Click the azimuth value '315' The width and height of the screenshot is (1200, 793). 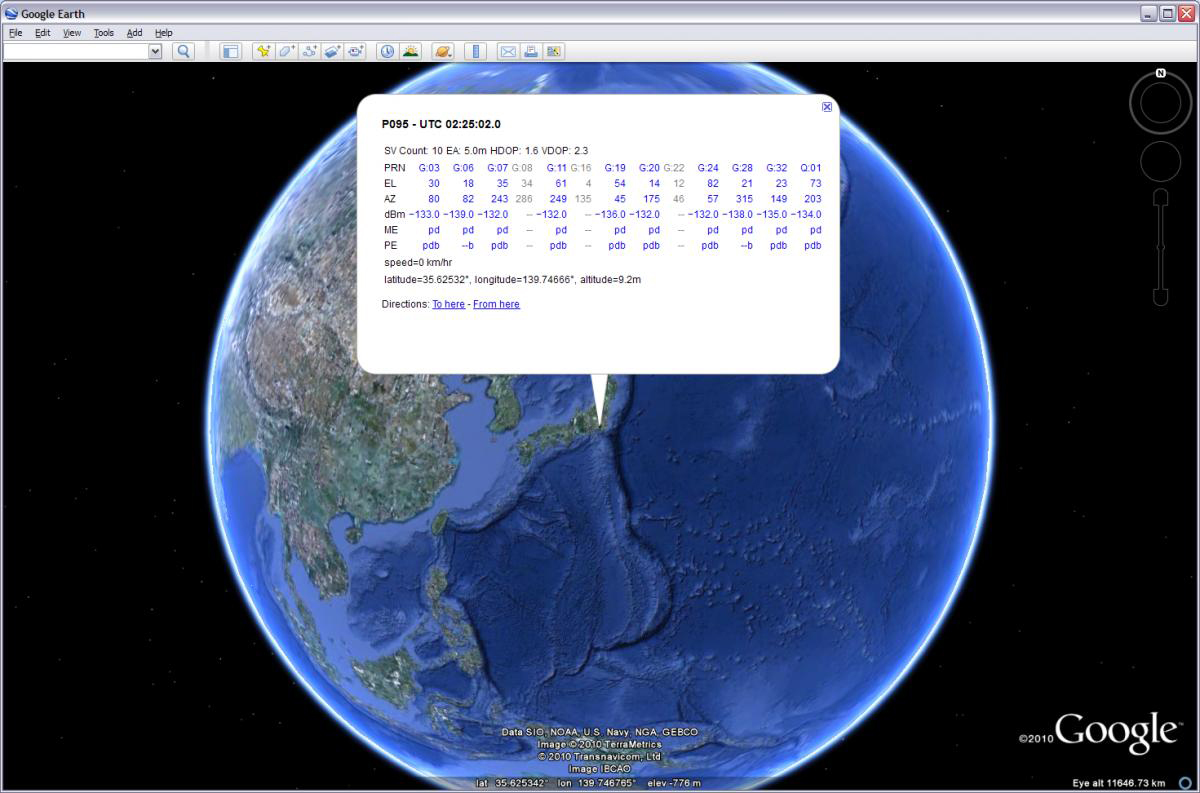[744, 199]
